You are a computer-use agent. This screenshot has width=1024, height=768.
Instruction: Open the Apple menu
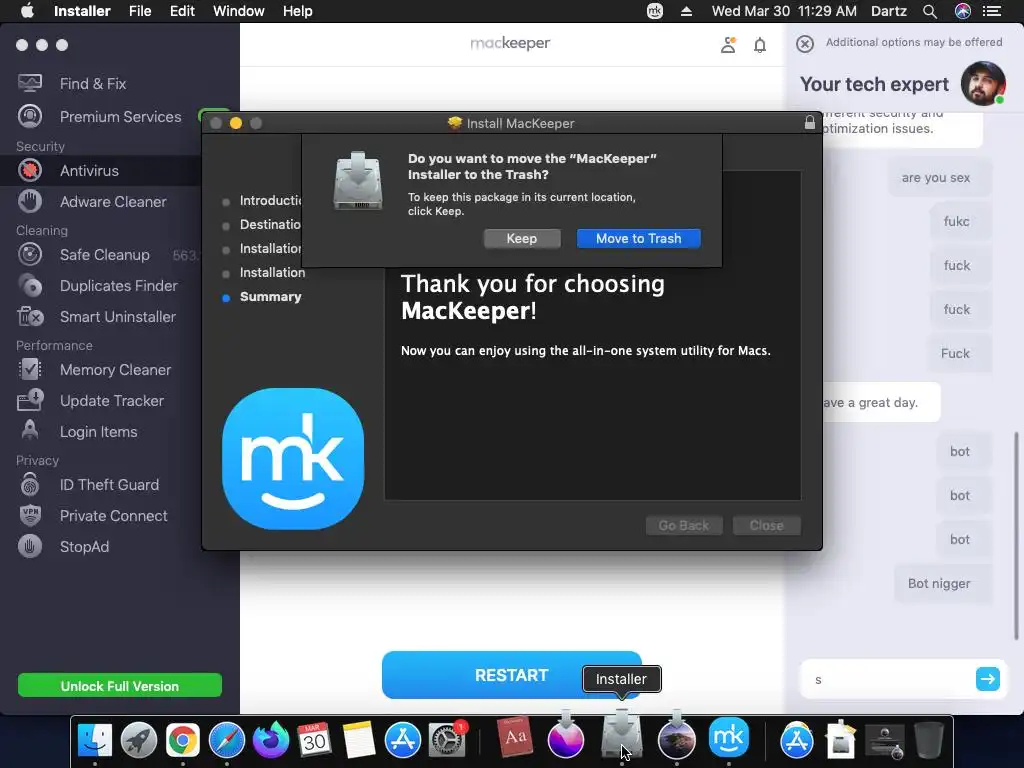[27, 11]
